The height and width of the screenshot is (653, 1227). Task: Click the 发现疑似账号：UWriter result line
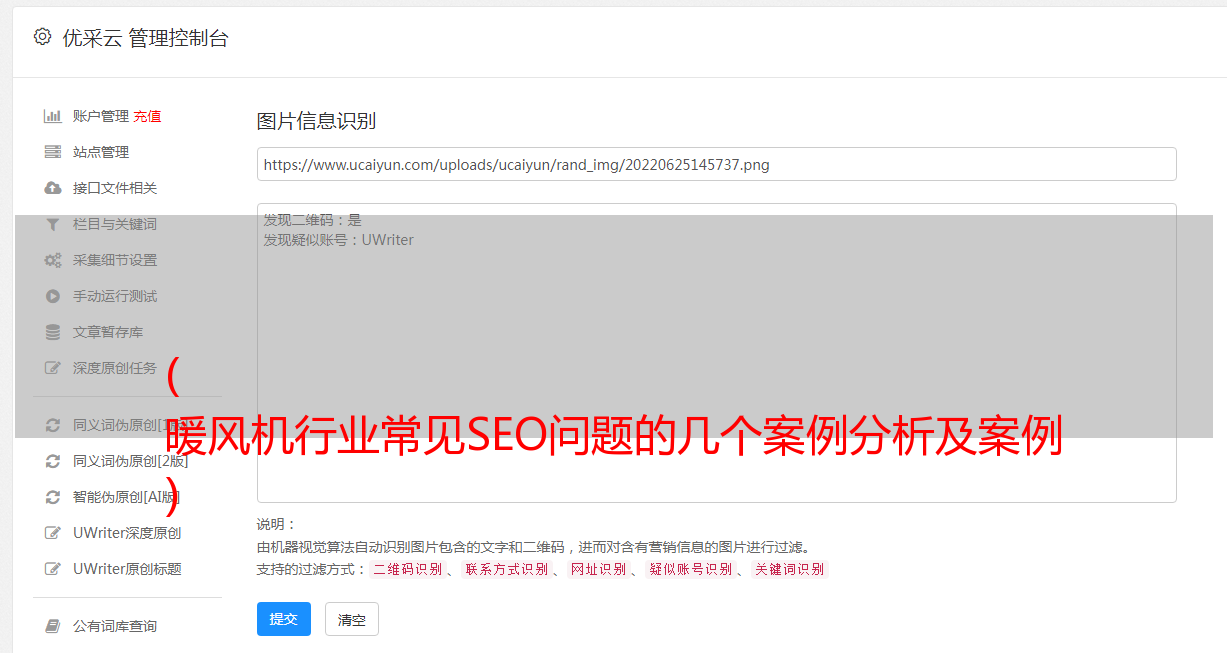pyautogui.click(x=338, y=240)
